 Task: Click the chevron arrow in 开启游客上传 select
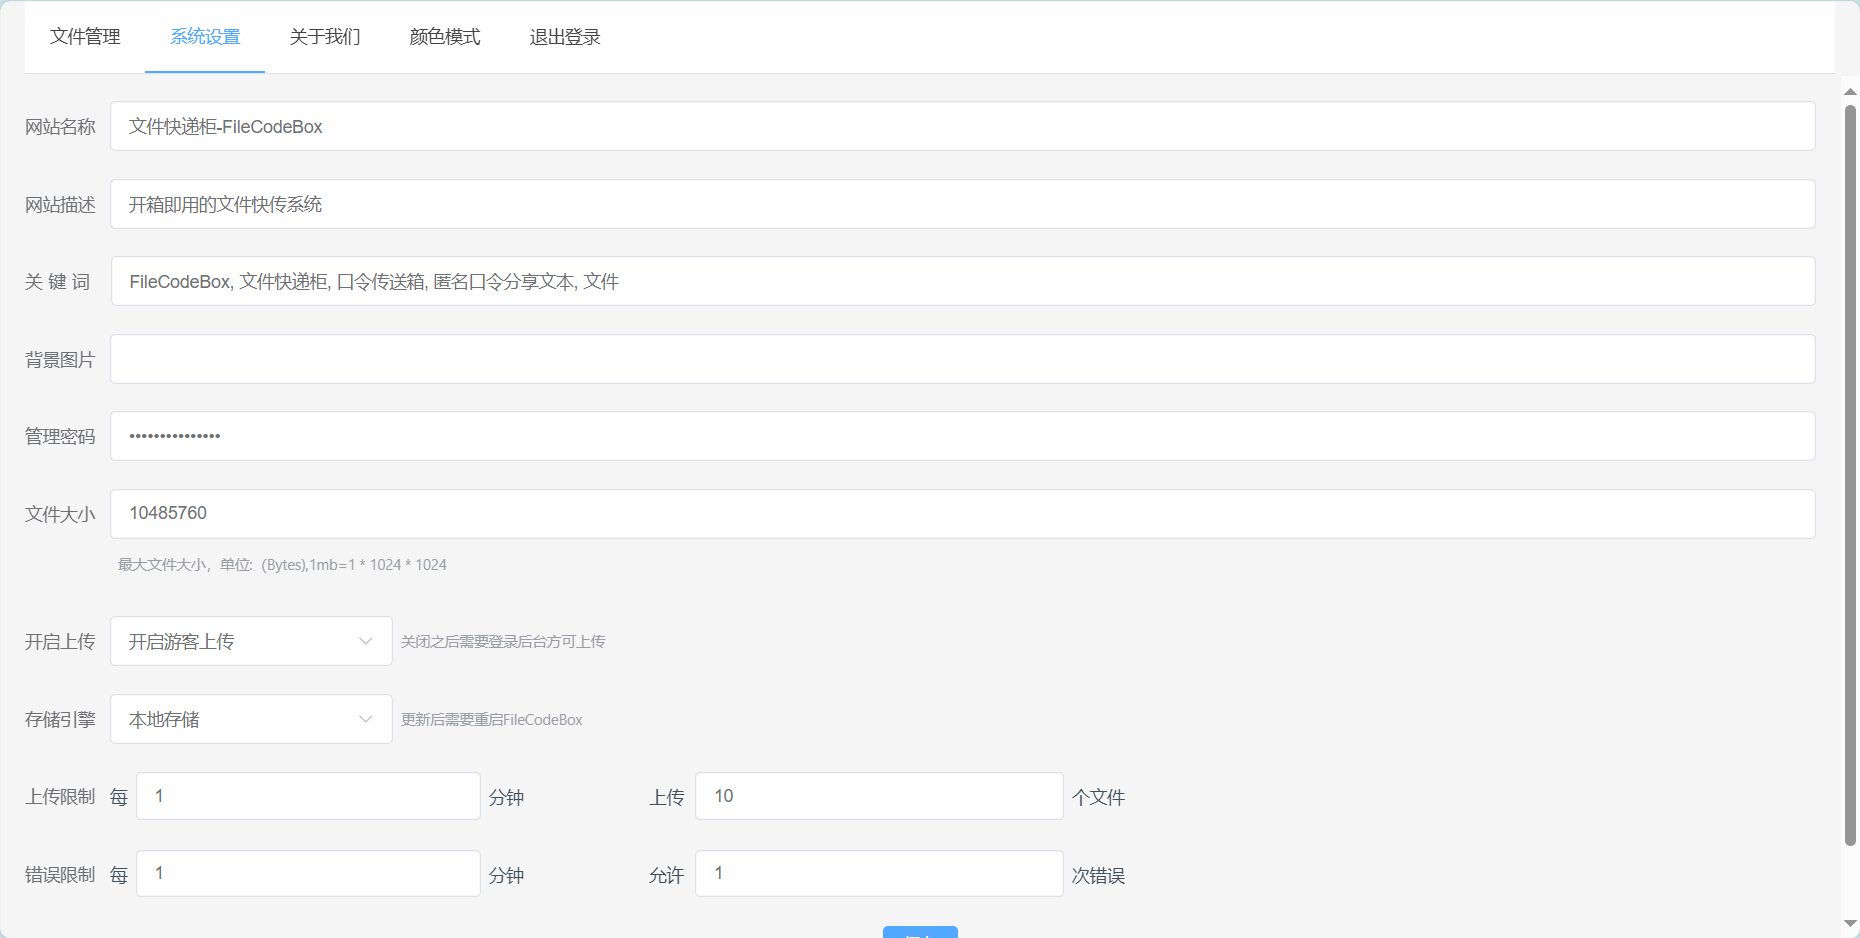click(365, 641)
